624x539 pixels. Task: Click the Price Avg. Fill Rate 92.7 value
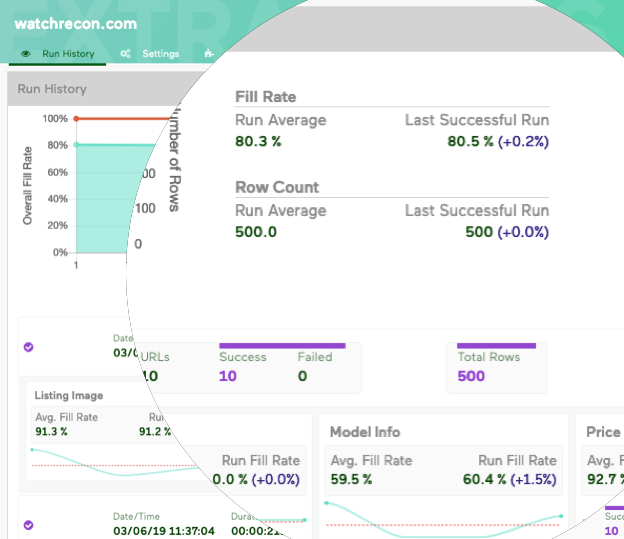(x=605, y=479)
